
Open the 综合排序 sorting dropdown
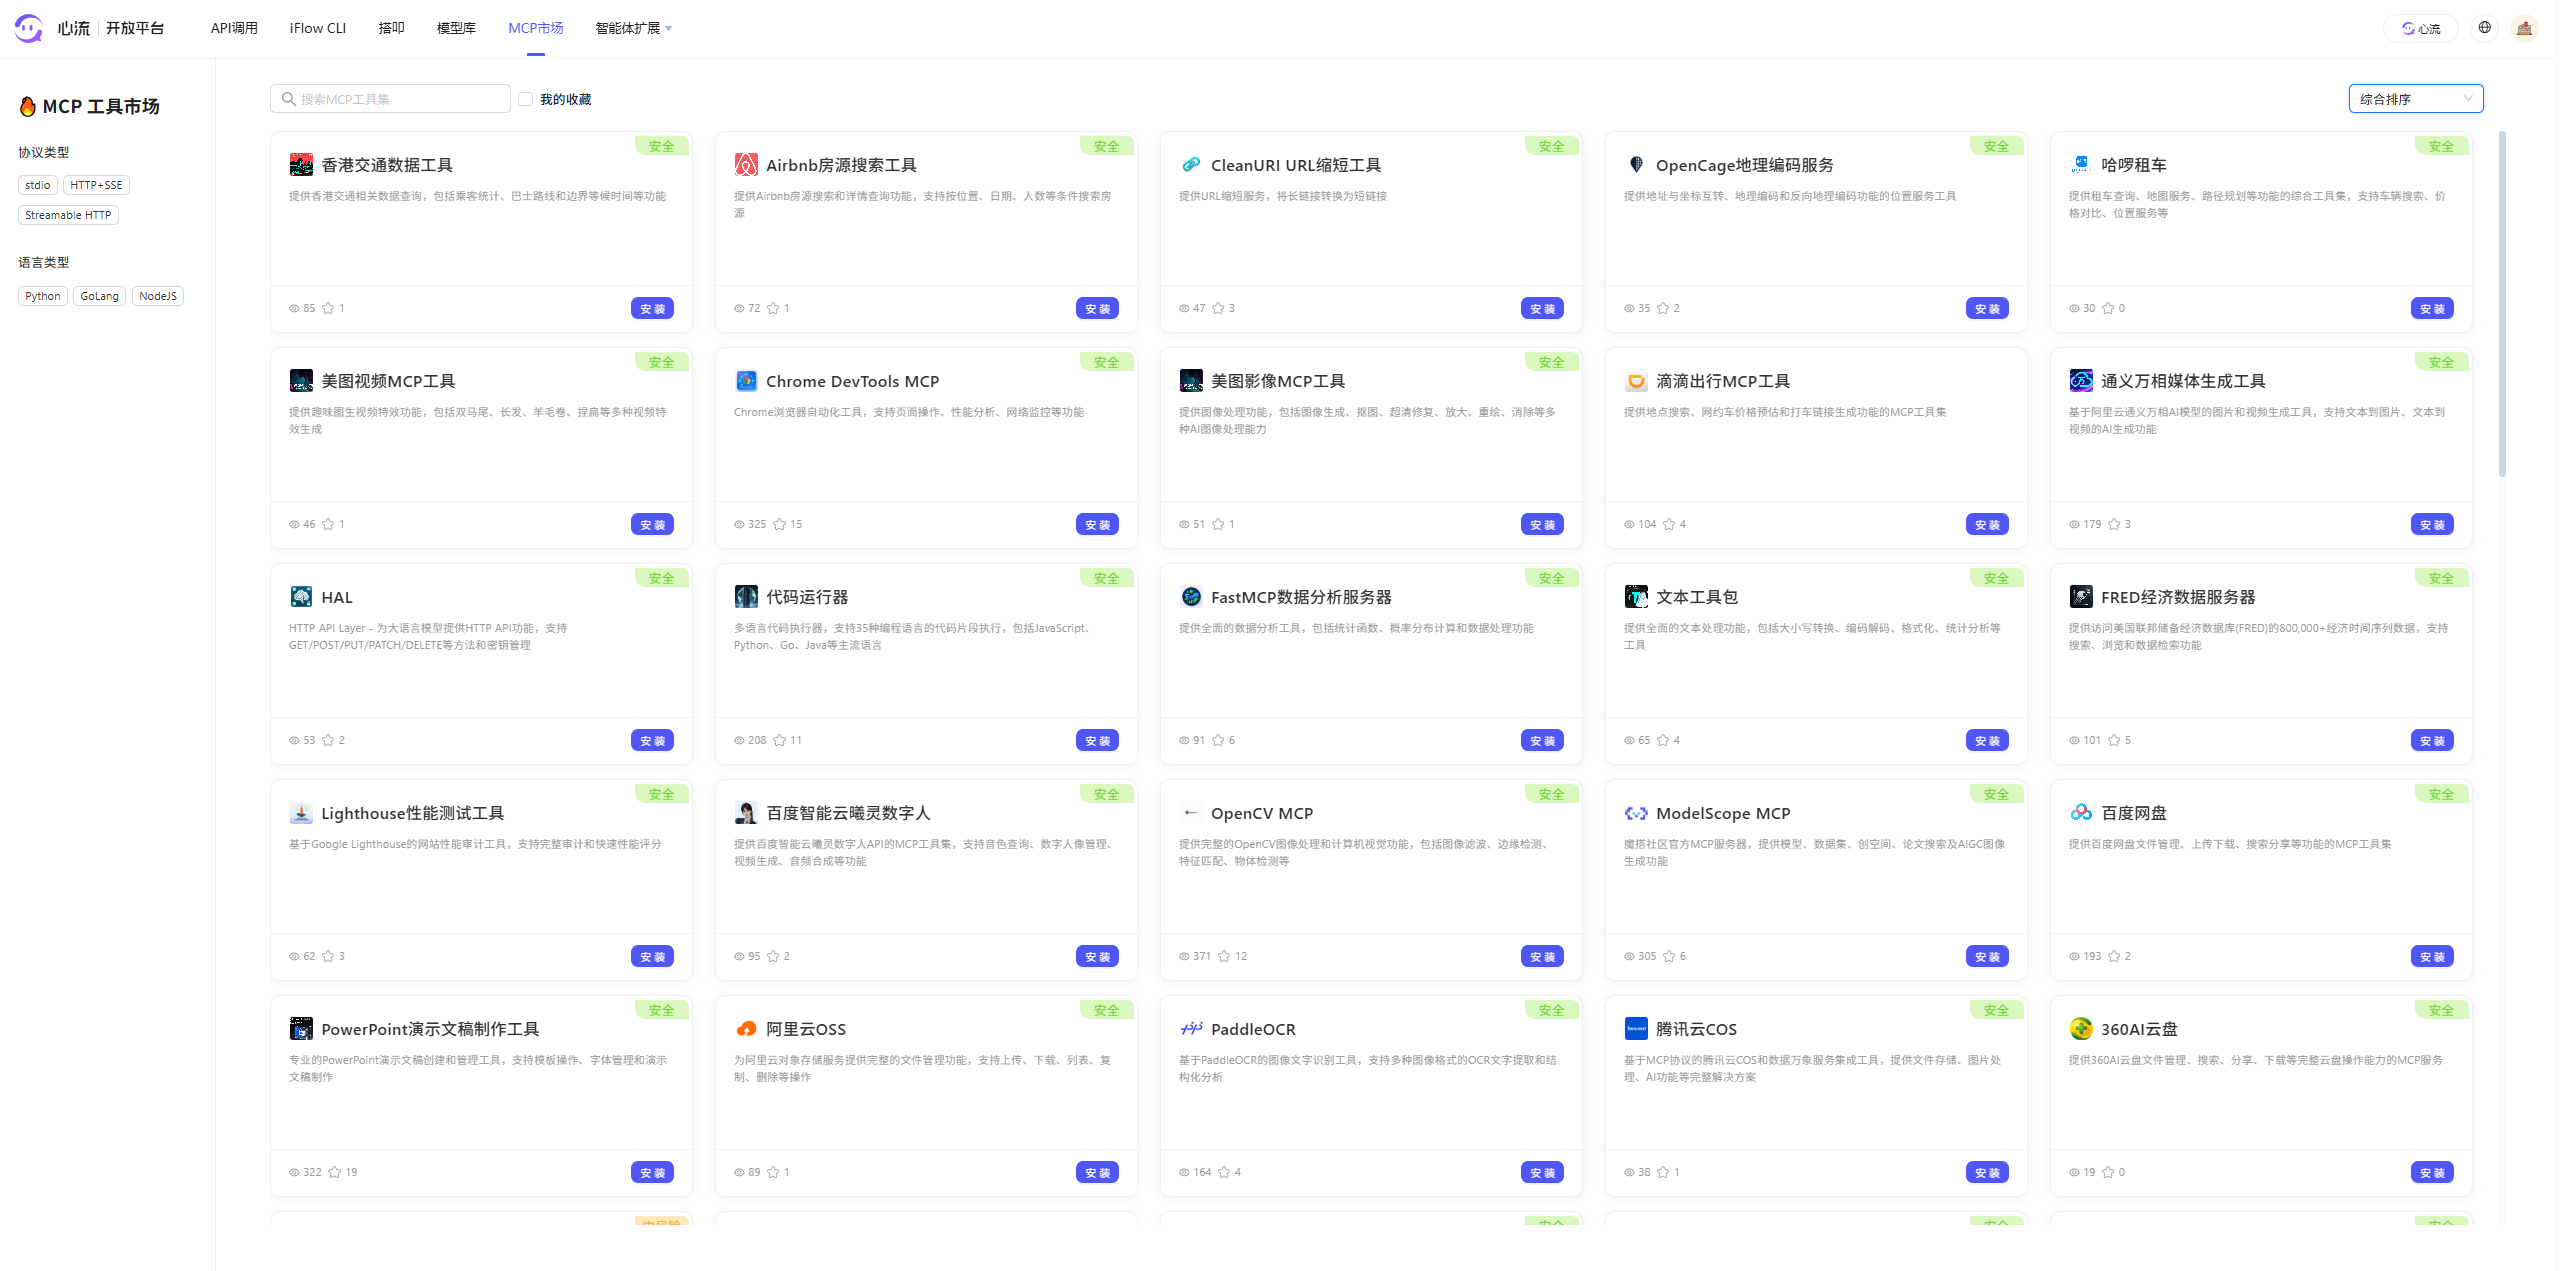(x=2415, y=98)
